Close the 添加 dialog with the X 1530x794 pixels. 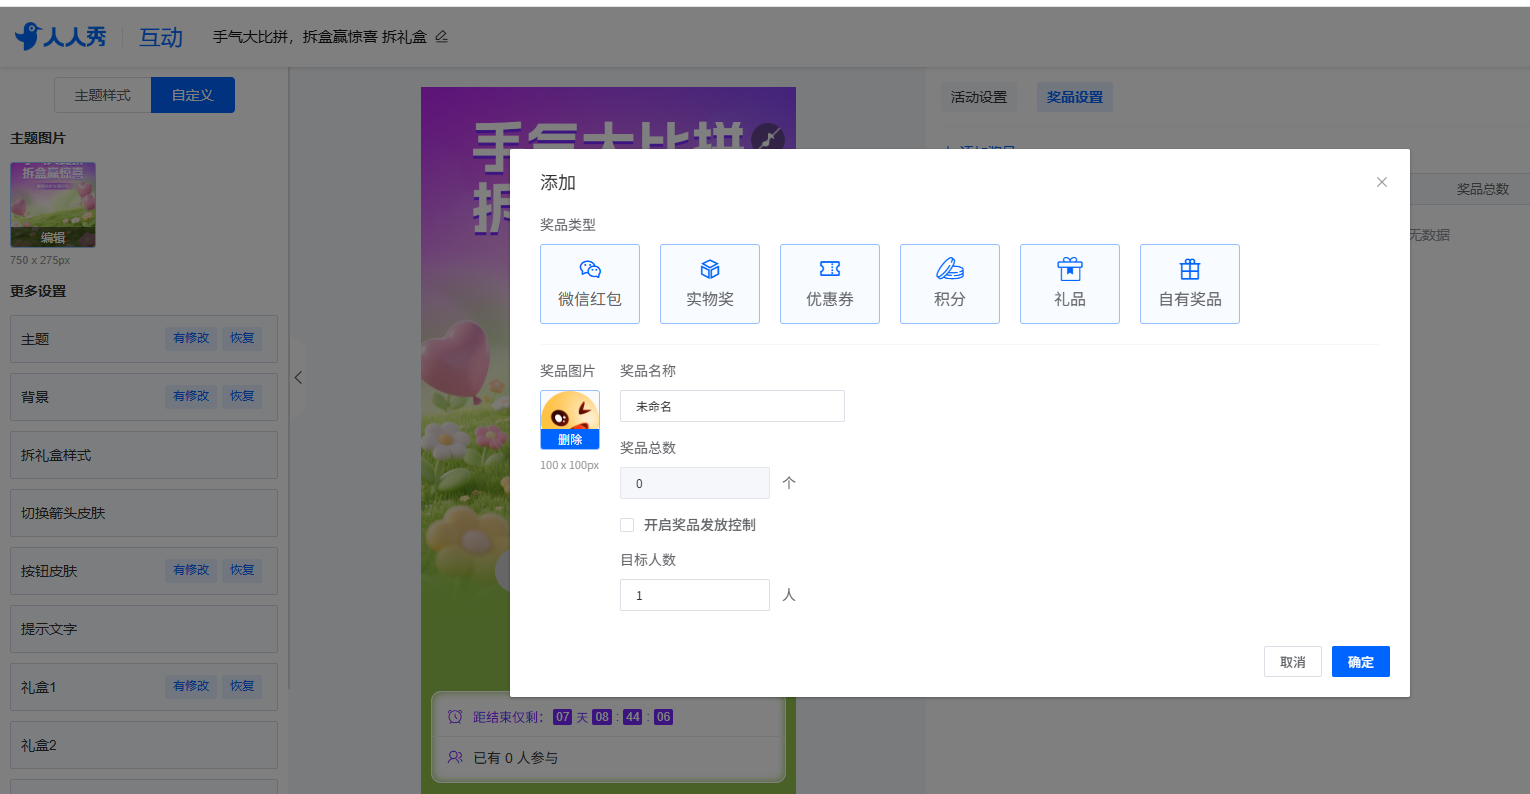click(1382, 182)
